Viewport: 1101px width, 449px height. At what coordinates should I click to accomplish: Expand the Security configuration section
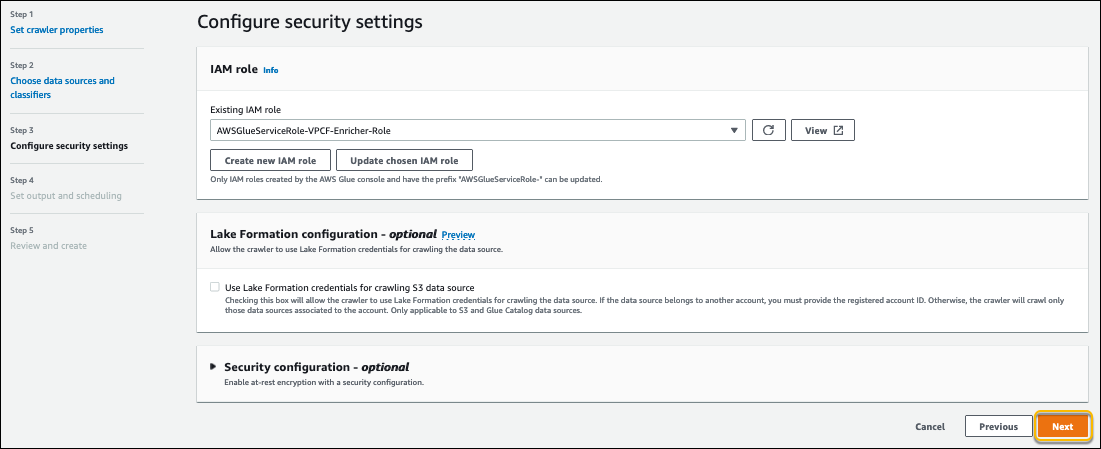[x=316, y=367]
